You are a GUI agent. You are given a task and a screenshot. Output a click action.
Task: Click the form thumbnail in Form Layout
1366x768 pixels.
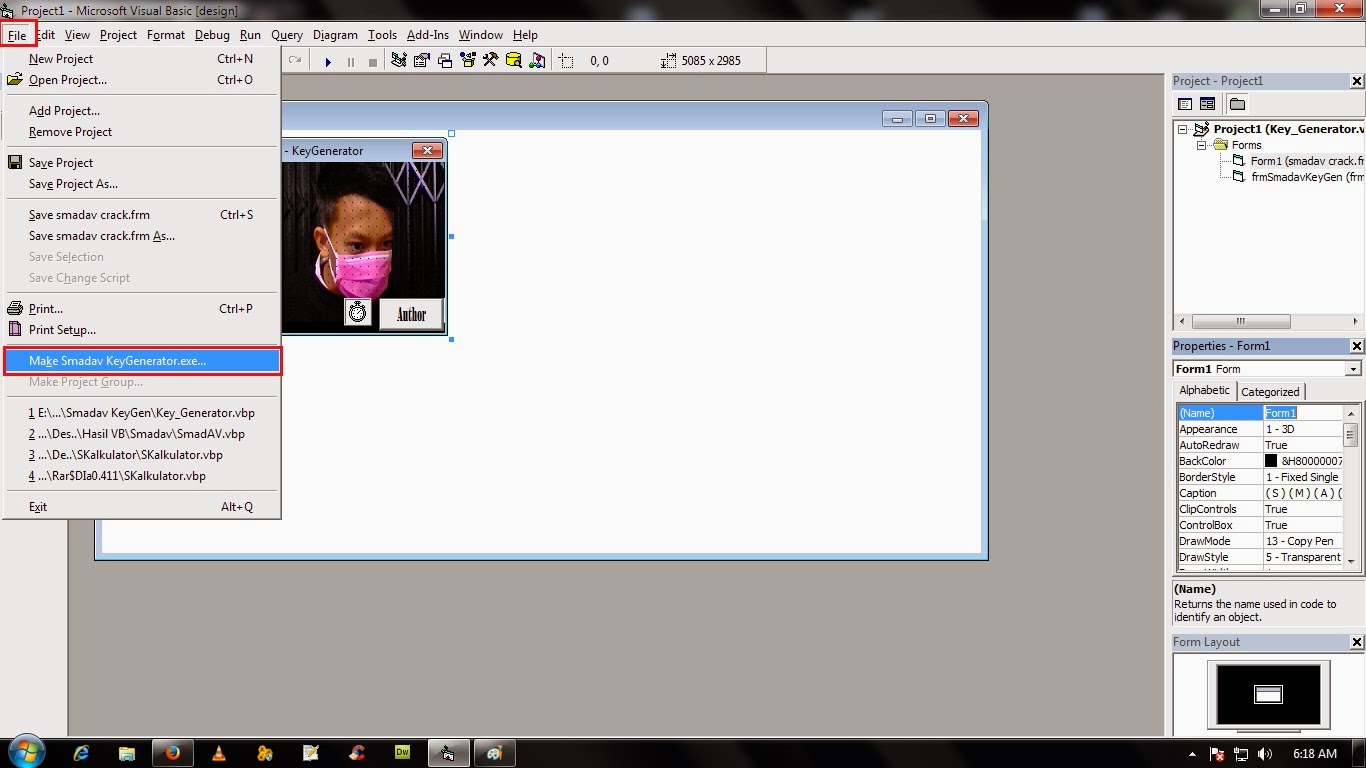point(1268,695)
